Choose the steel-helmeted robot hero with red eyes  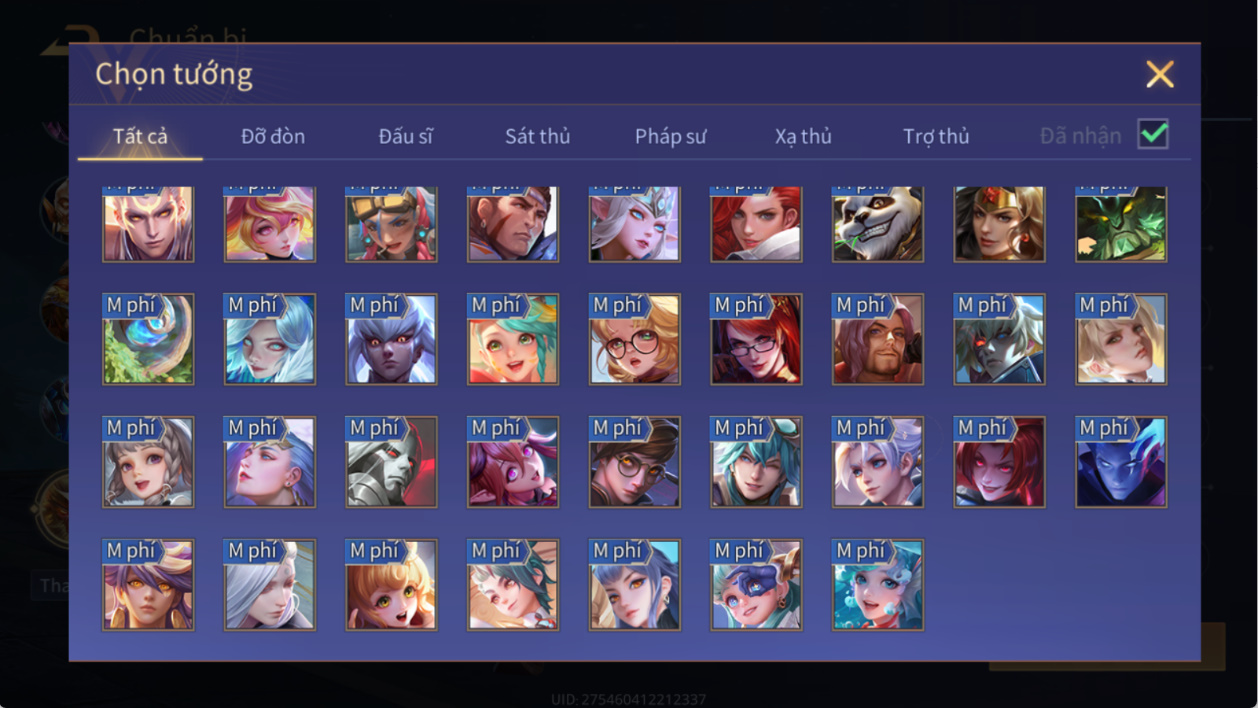pyautogui.click(x=392, y=462)
